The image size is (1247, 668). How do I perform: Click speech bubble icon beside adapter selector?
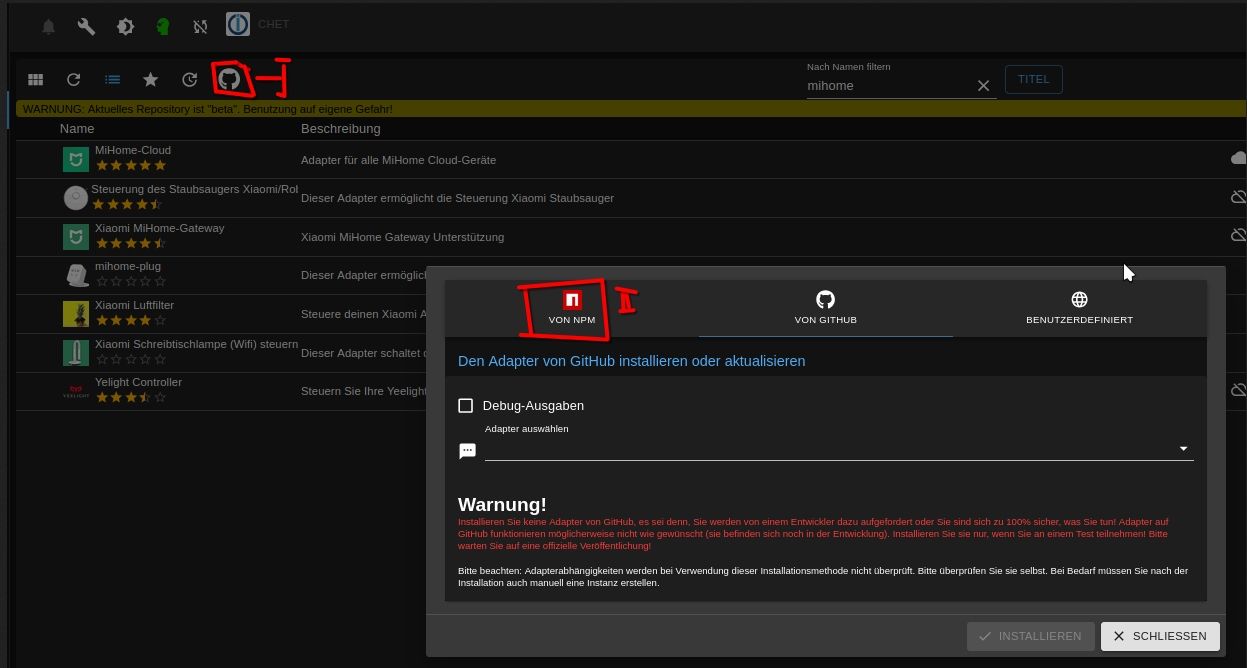coord(467,451)
